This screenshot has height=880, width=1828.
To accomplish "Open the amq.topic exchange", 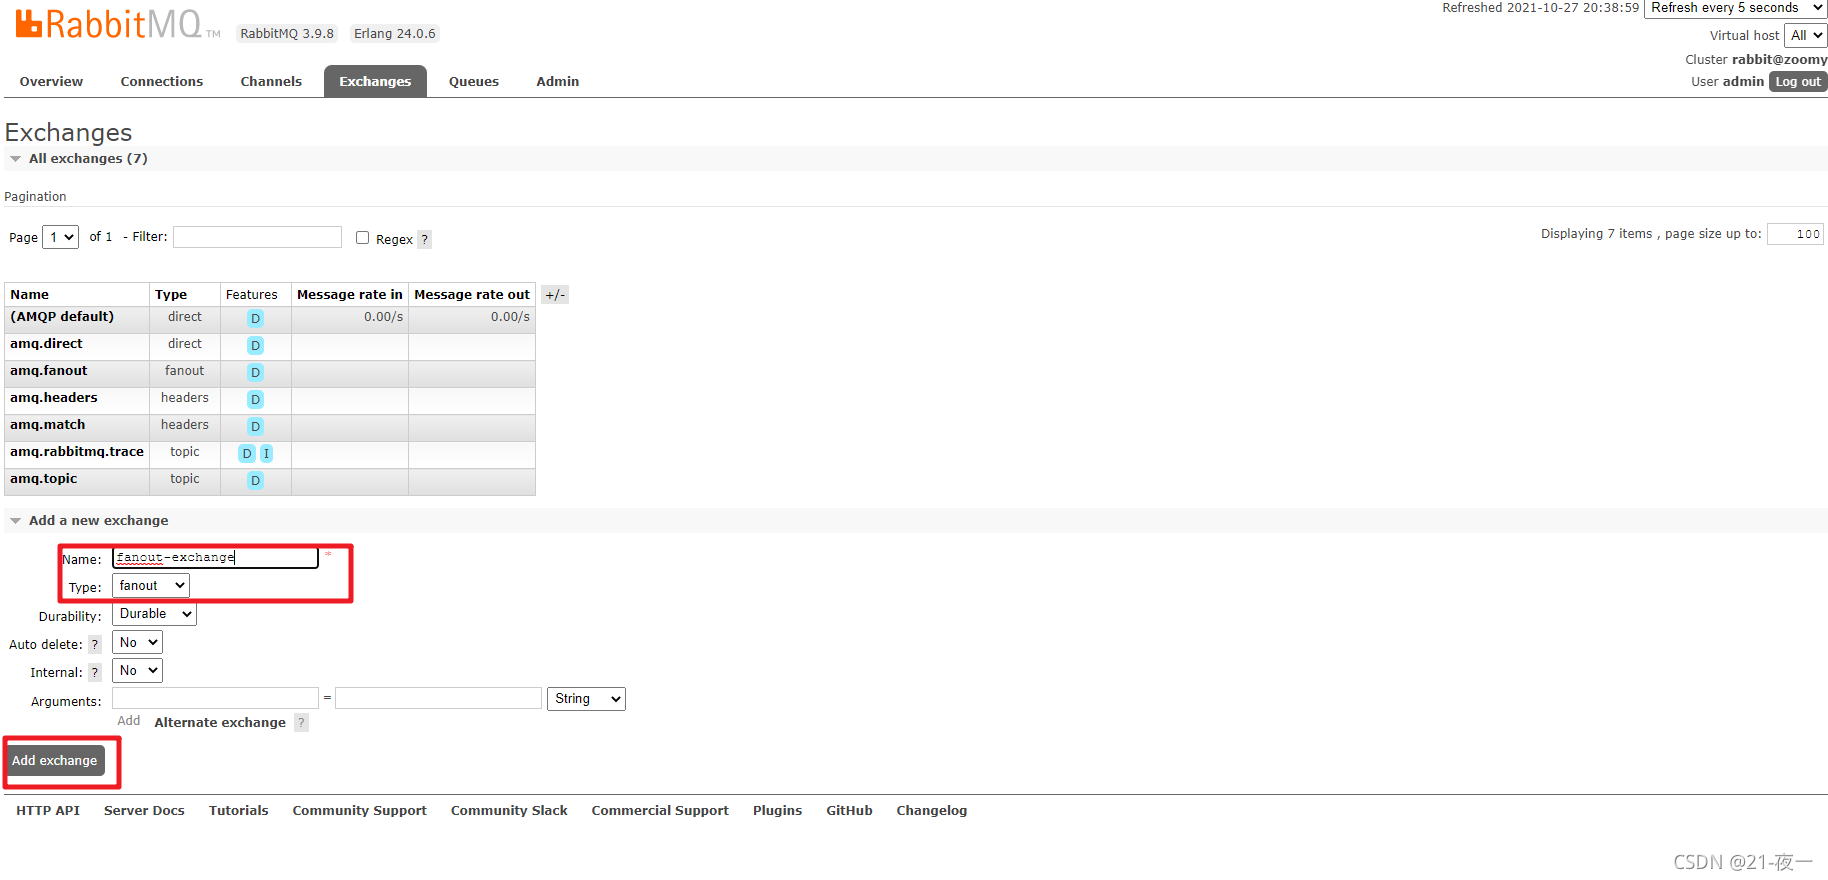I will [x=44, y=479].
